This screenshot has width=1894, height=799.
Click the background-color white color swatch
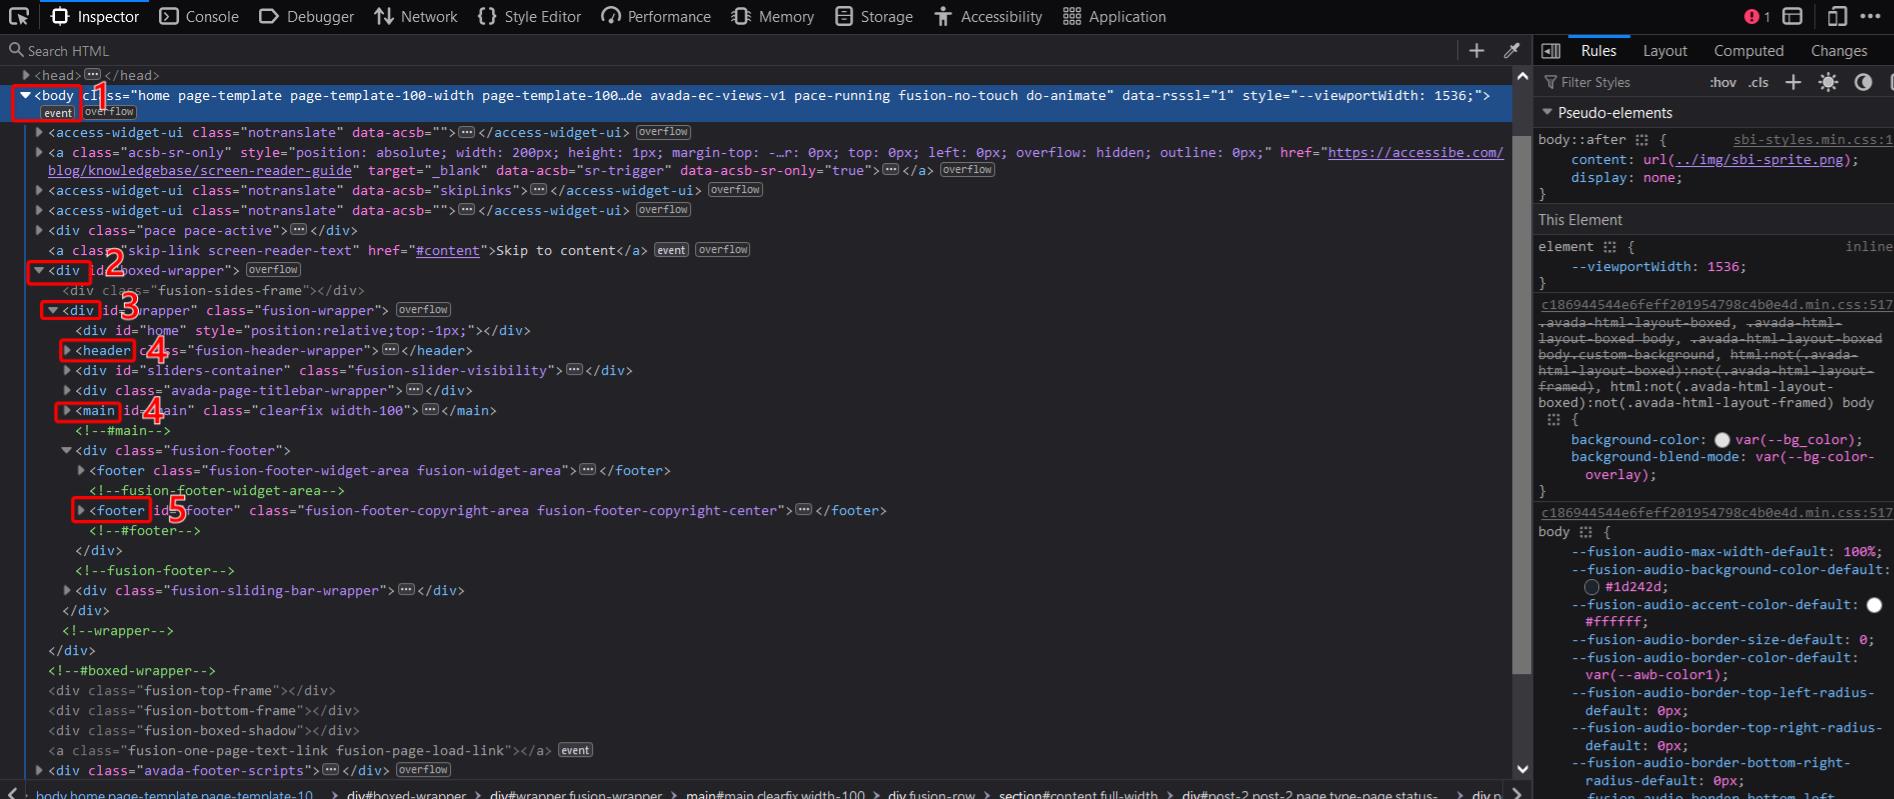click(1722, 440)
